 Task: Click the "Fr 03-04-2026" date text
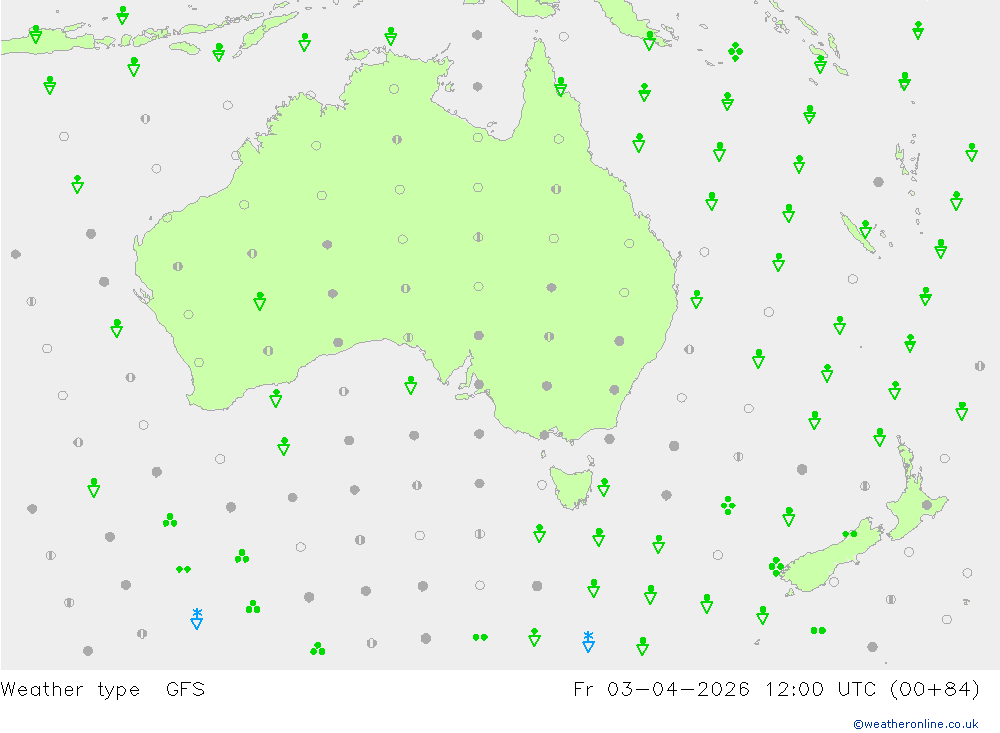click(661, 690)
